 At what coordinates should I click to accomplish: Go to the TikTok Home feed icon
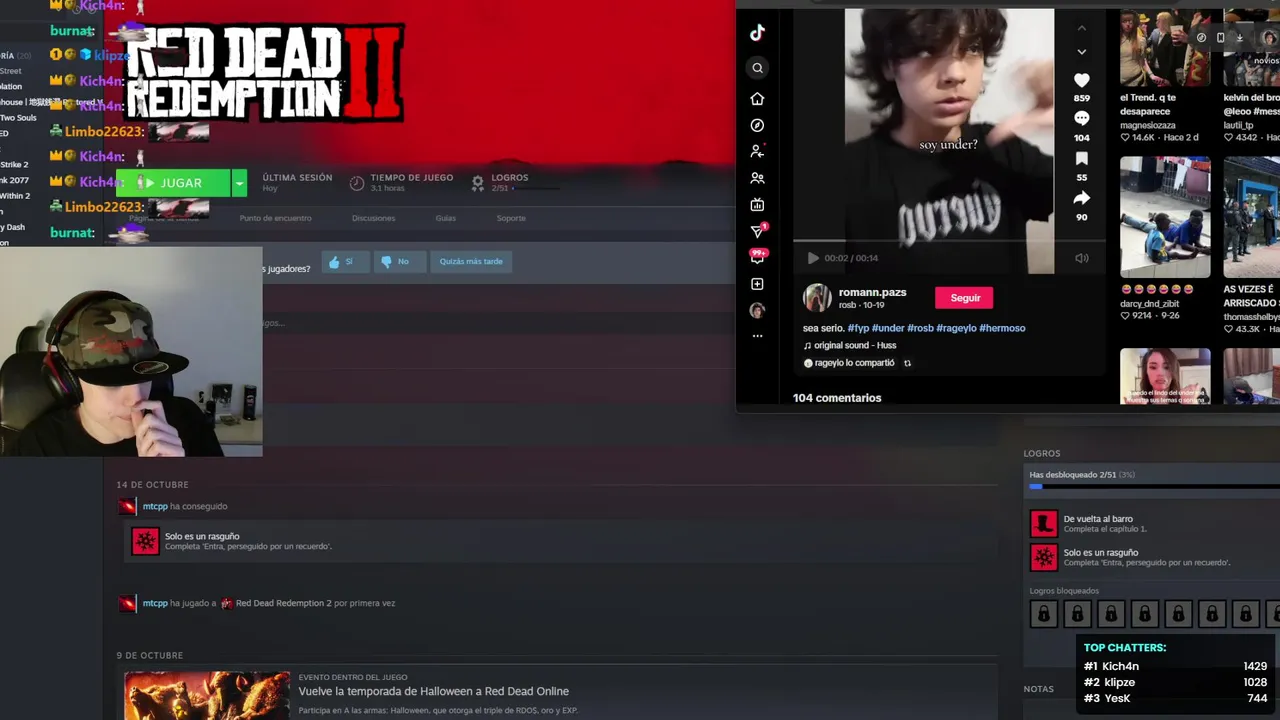757,99
